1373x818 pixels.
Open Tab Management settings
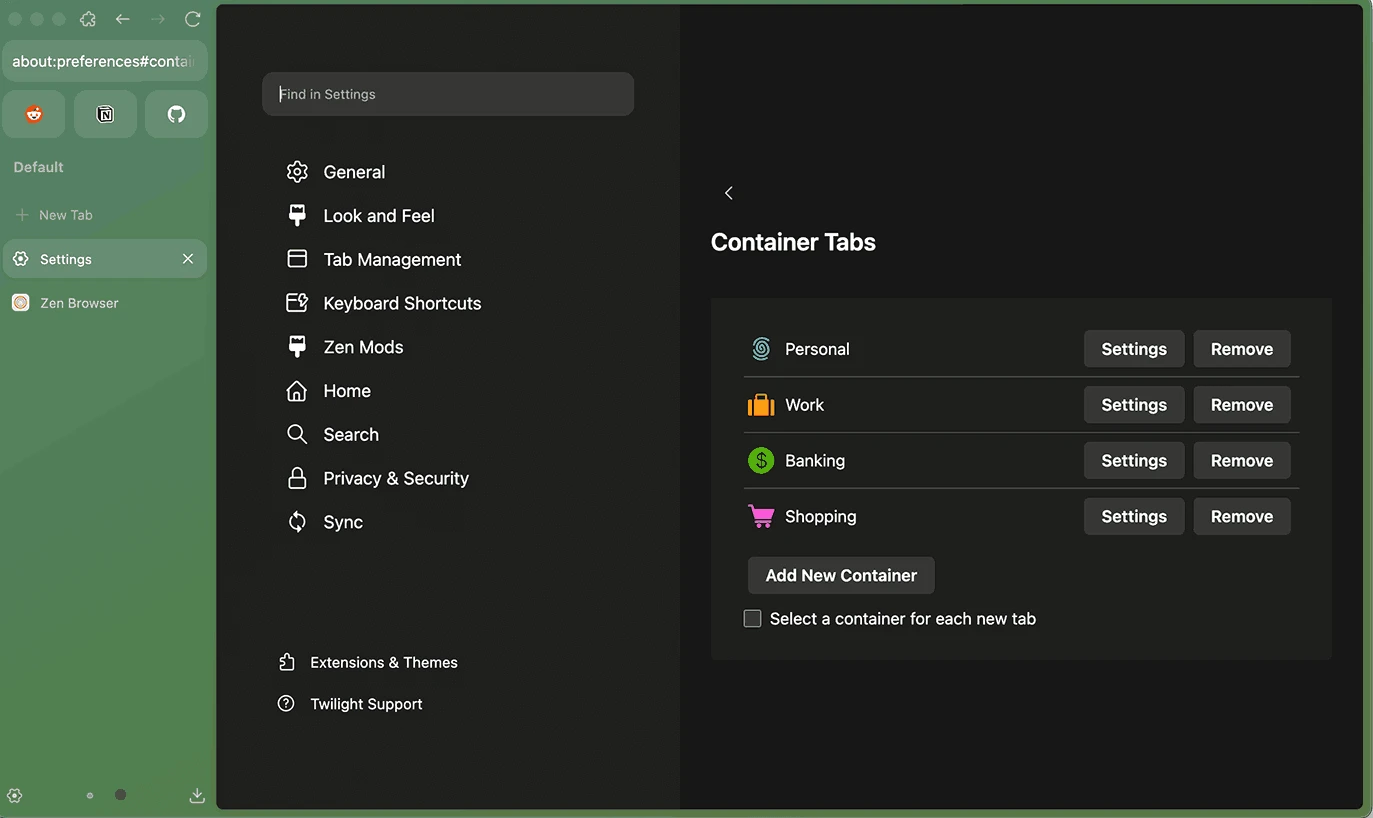point(373,260)
